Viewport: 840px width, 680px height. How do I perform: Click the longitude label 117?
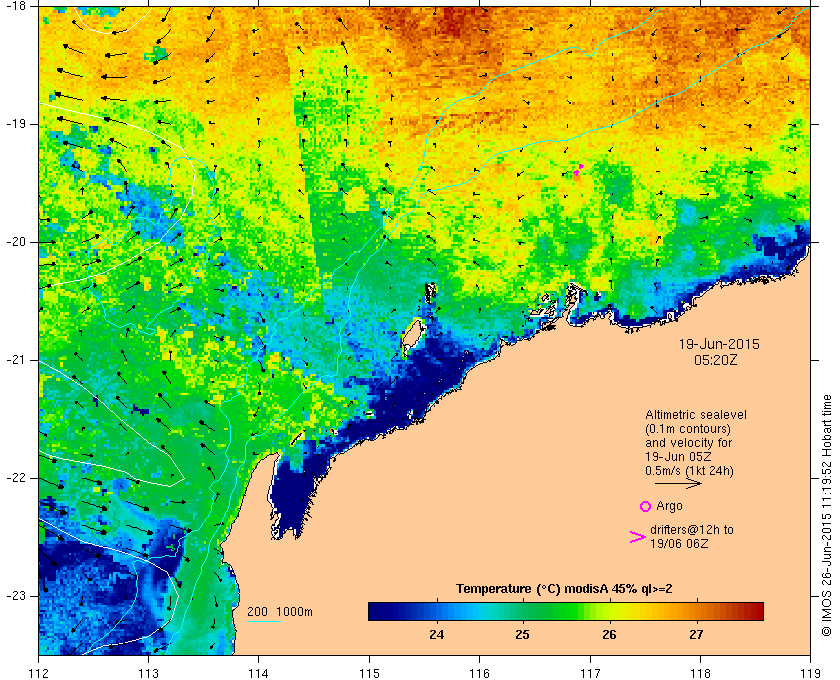pyautogui.click(x=590, y=673)
